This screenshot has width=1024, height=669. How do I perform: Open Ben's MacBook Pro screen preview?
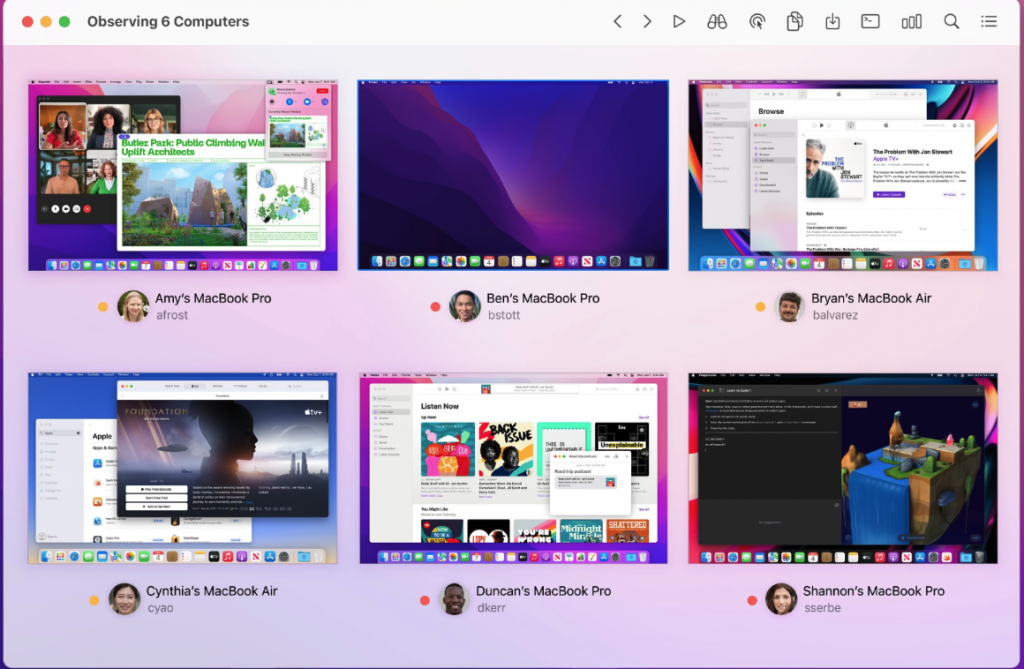click(513, 174)
